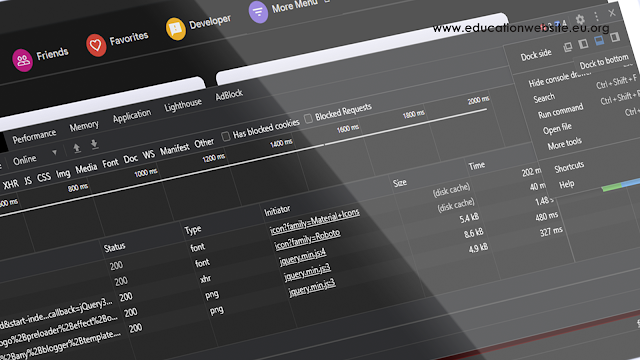Click the red Favorites heart icon
Viewport: 640px width, 360px height.
pyautogui.click(x=96, y=45)
